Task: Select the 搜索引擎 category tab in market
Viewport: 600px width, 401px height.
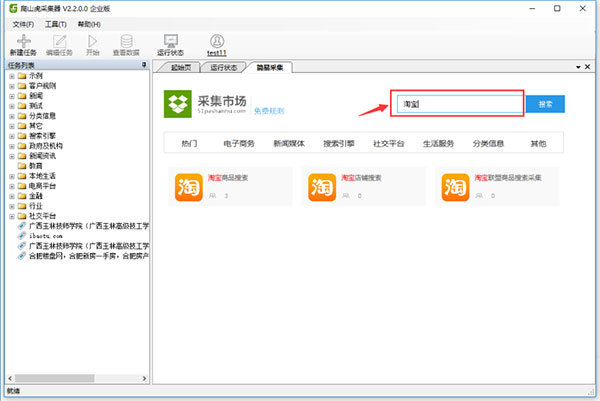Action: tap(339, 143)
